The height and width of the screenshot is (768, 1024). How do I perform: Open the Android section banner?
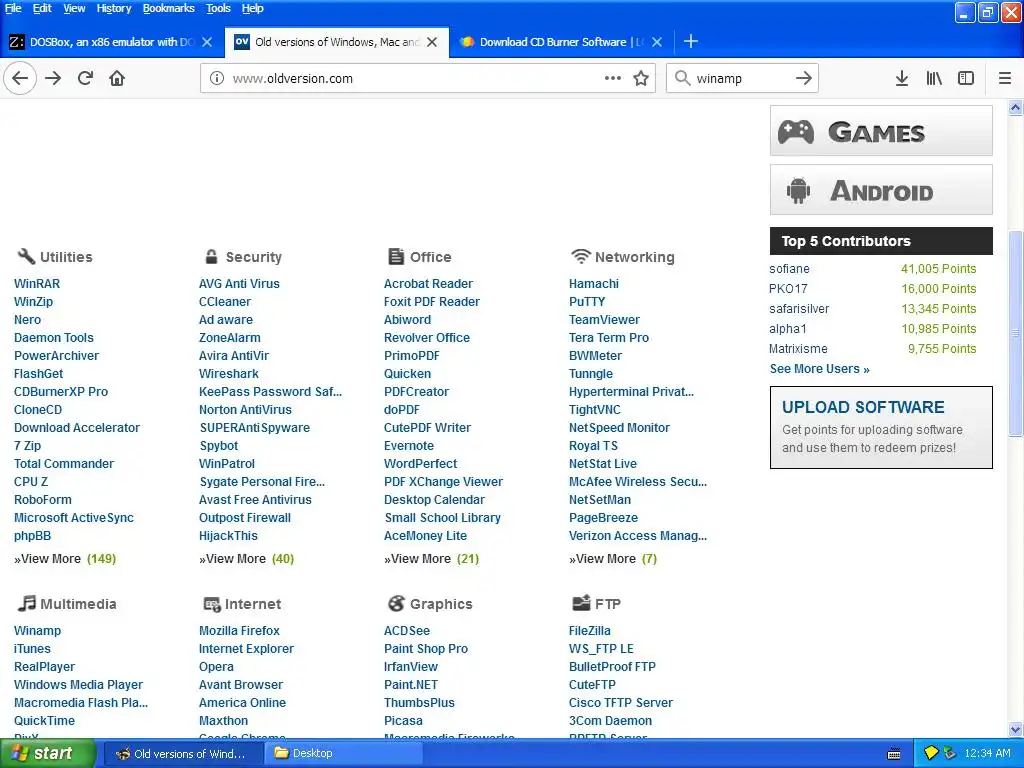[881, 190]
